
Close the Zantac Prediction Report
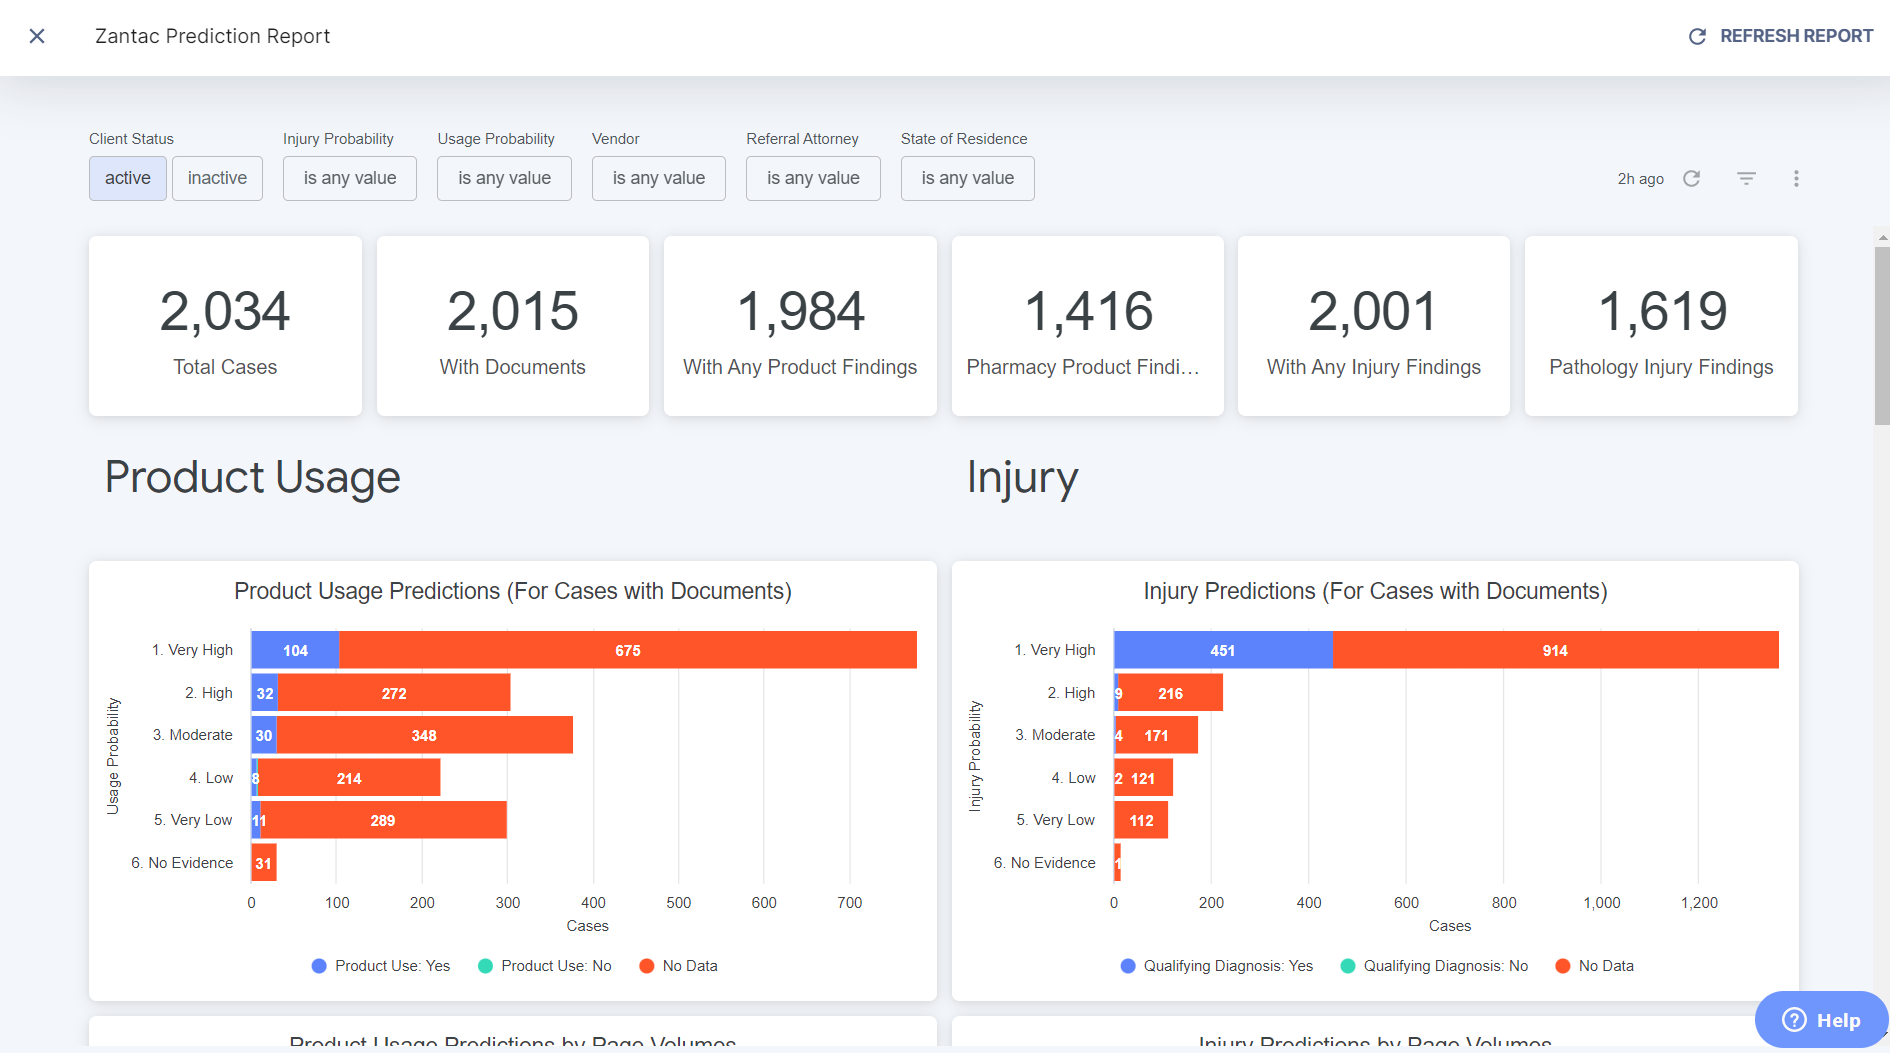click(x=37, y=36)
